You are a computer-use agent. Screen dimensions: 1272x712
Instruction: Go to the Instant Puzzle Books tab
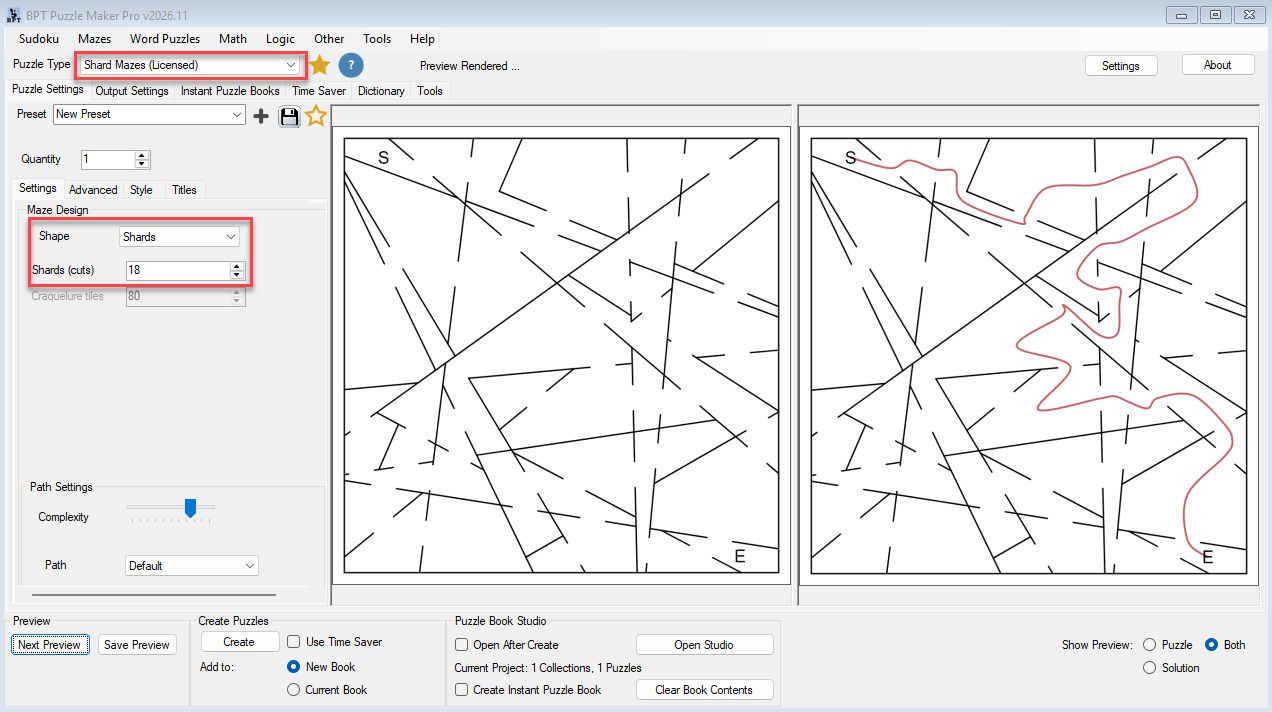[230, 91]
